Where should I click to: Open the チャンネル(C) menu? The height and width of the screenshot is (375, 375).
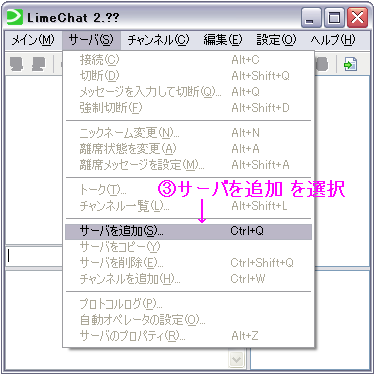pyautogui.click(x=158, y=40)
